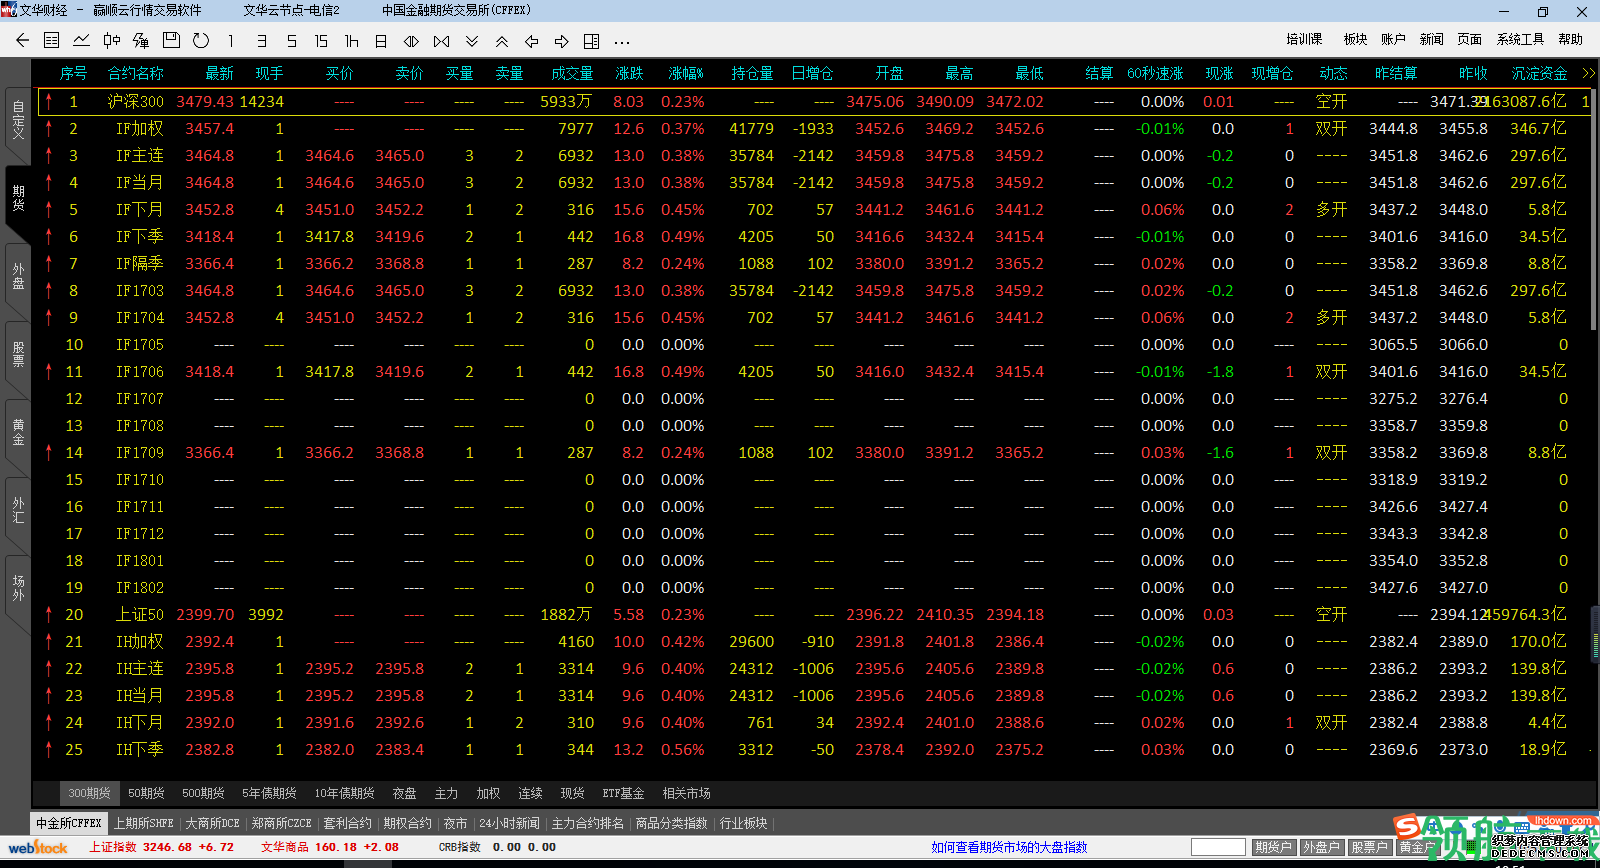1600x868 pixels.
Task: Switch to the 自定义 sidebar tab
Action: tap(17, 120)
